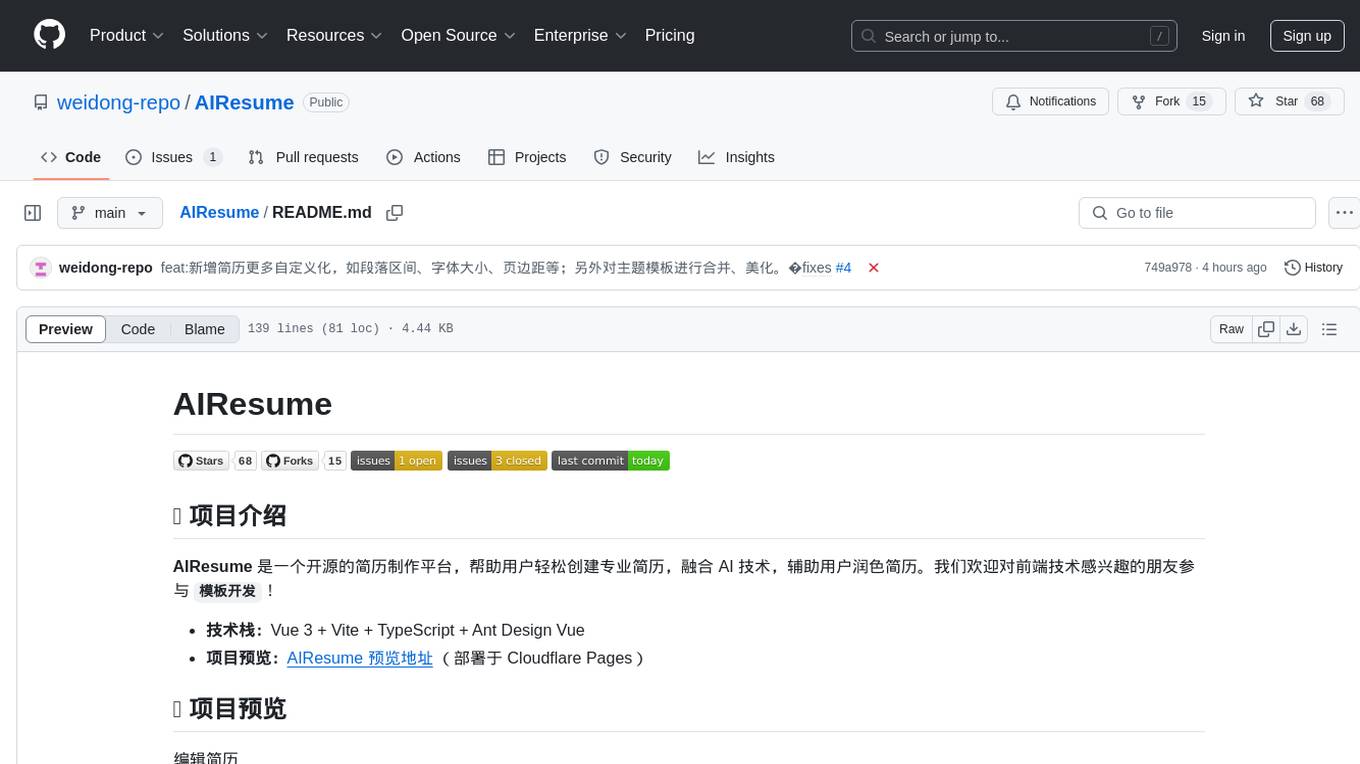Click the AIResume README title heading

point(252,404)
